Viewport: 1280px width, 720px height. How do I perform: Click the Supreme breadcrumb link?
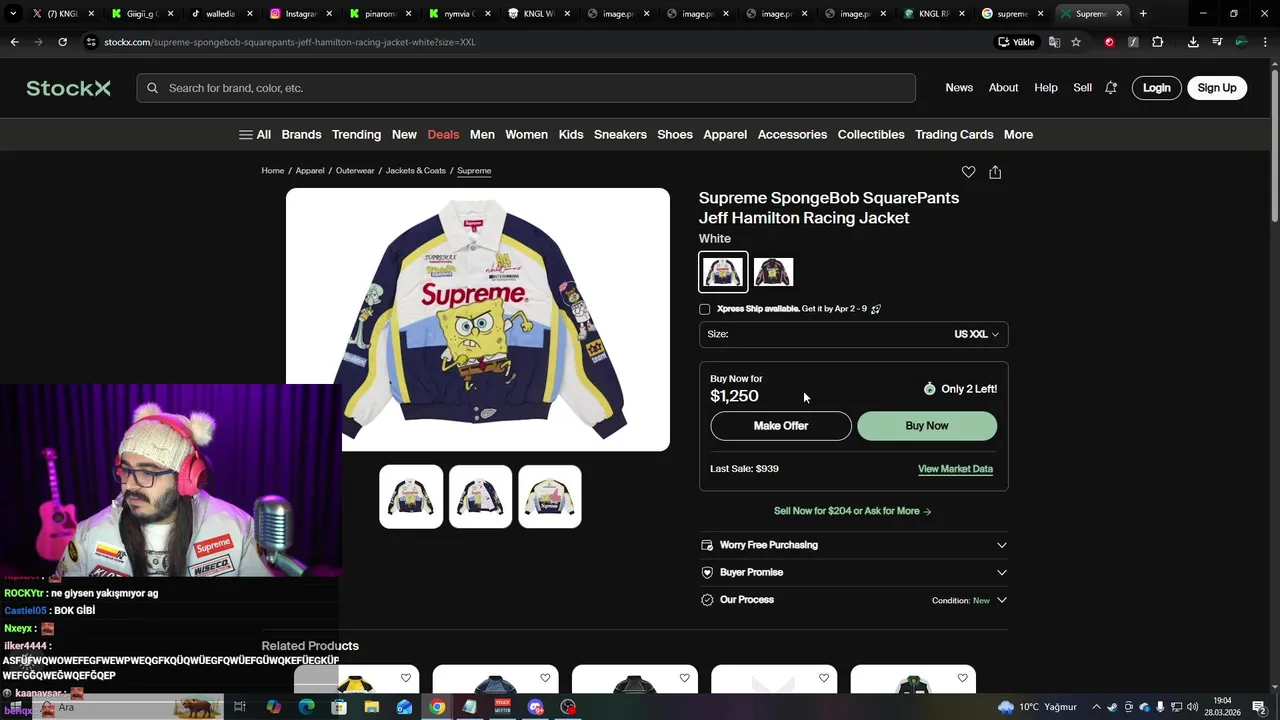coord(474,171)
